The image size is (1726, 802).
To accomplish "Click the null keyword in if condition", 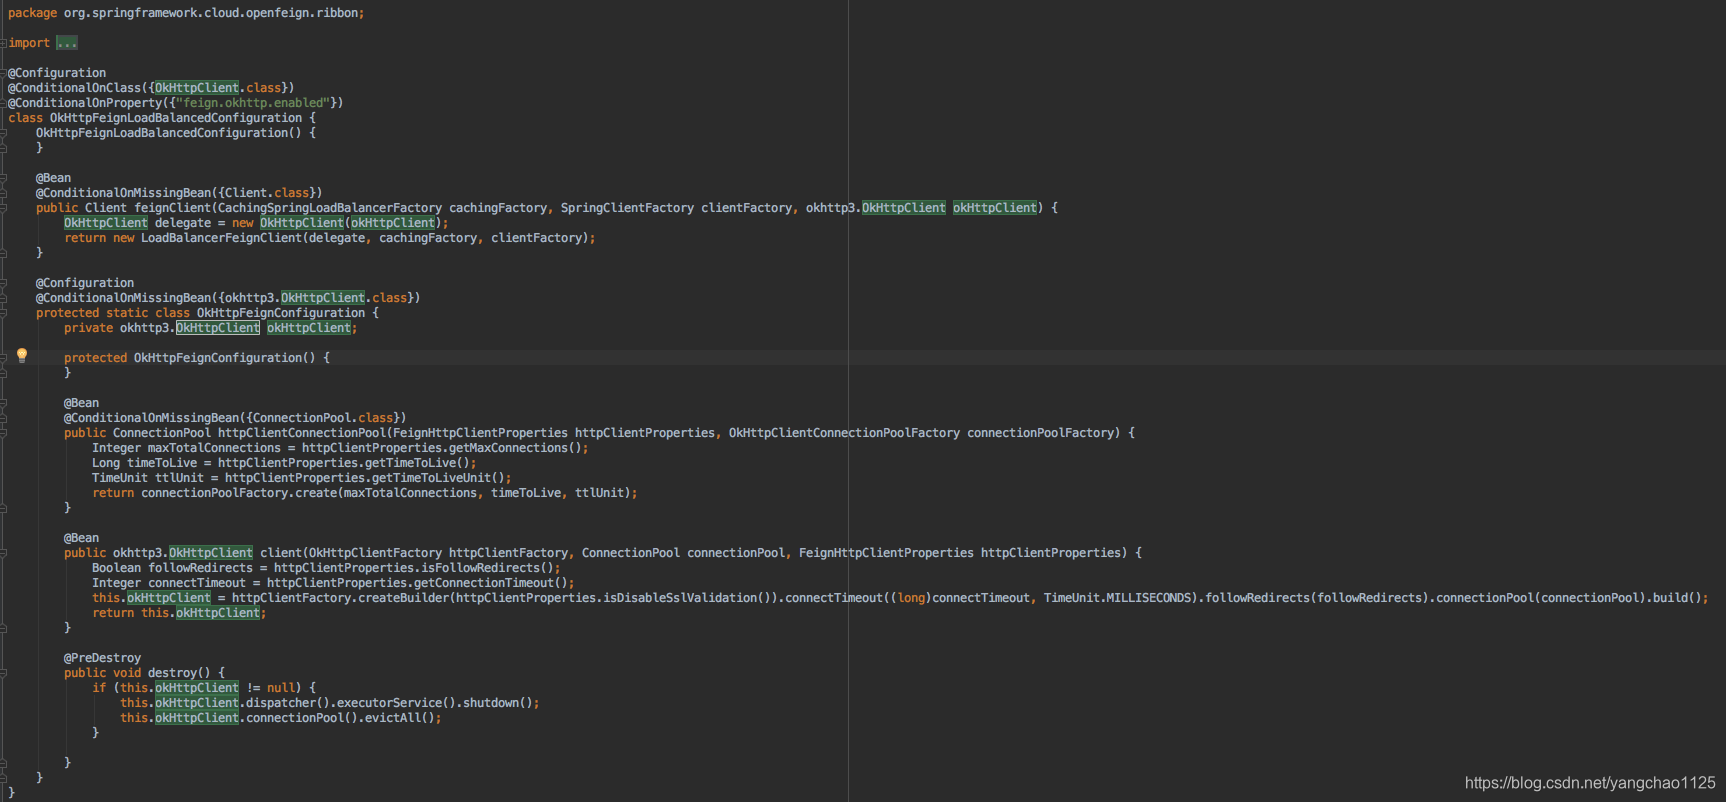I will (281, 688).
